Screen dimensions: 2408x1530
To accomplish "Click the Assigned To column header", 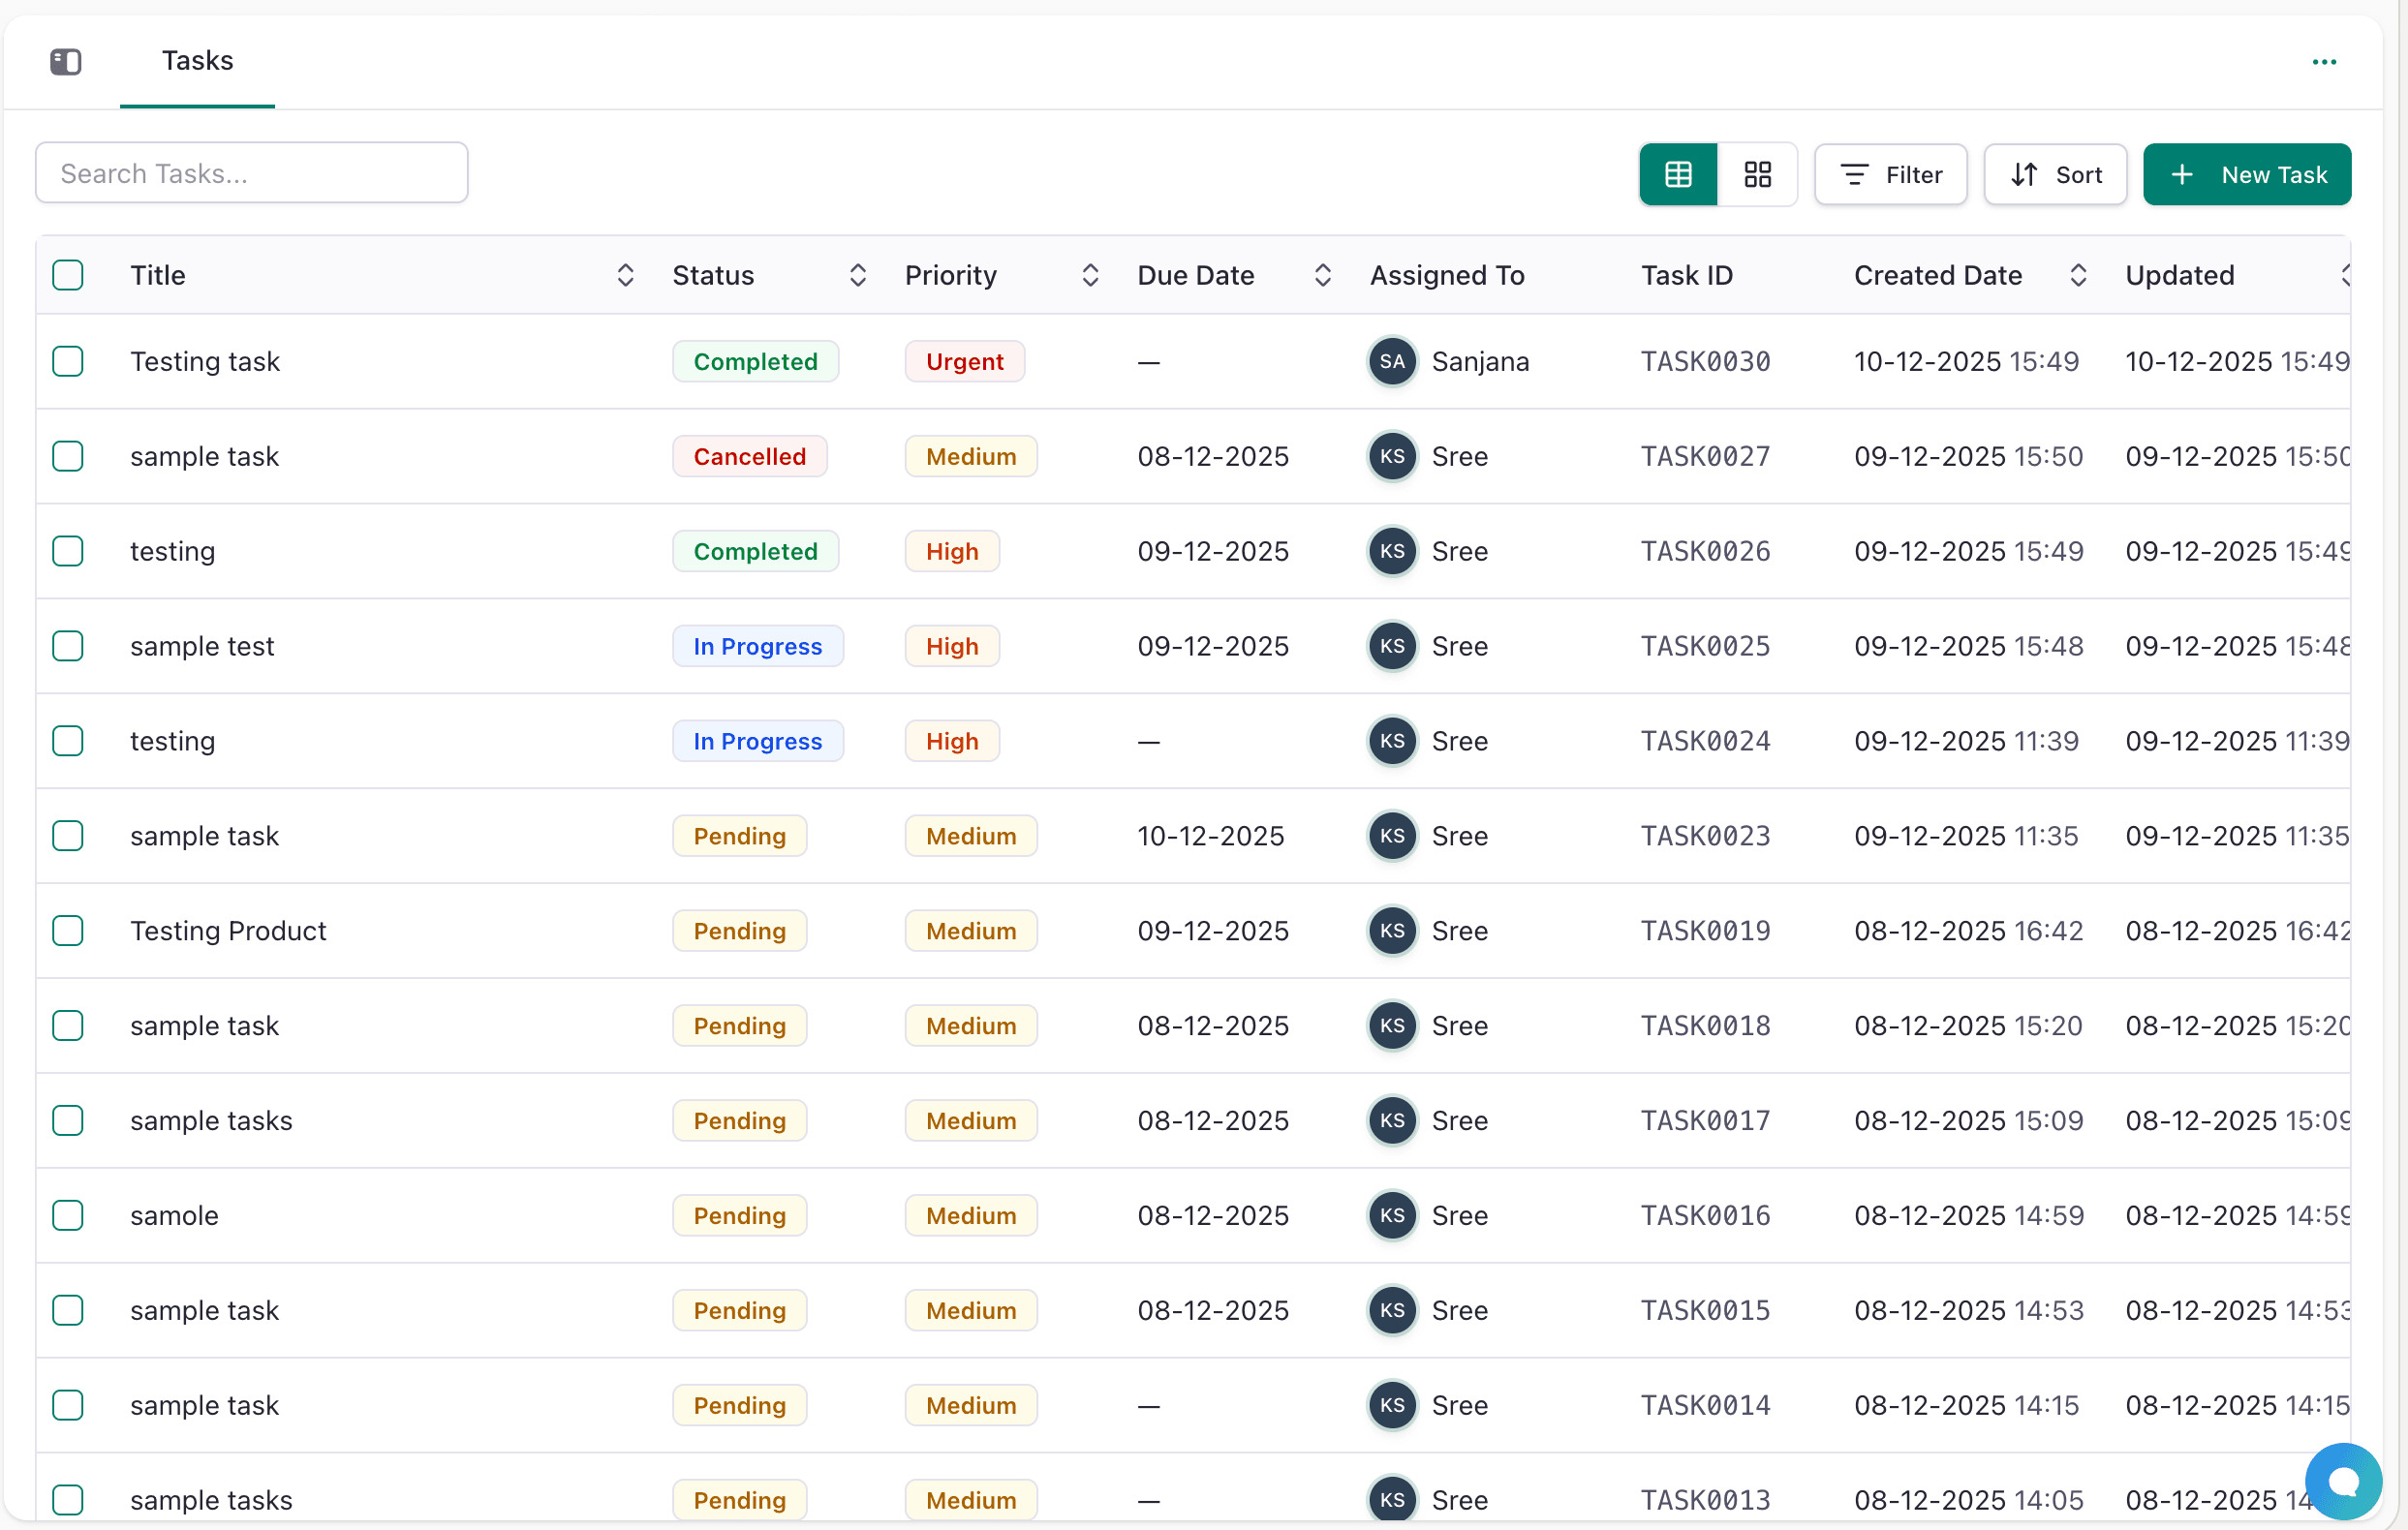I will 1447,275.
